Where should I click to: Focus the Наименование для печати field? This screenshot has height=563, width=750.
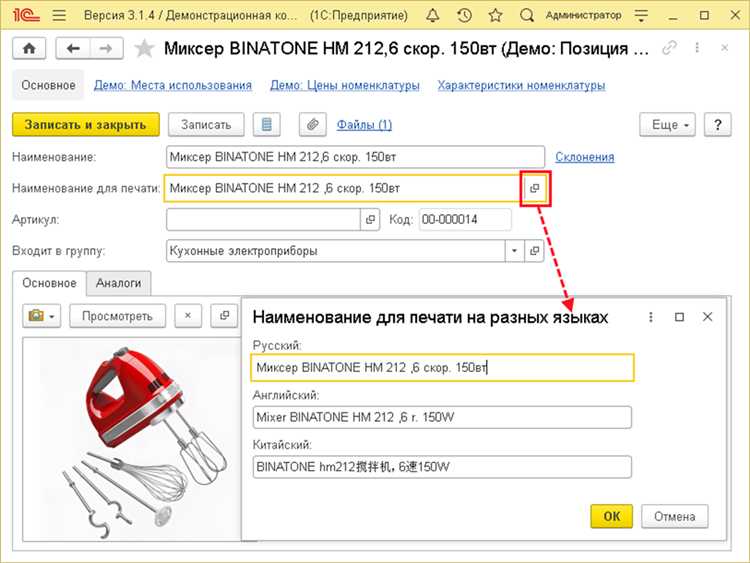click(344, 188)
